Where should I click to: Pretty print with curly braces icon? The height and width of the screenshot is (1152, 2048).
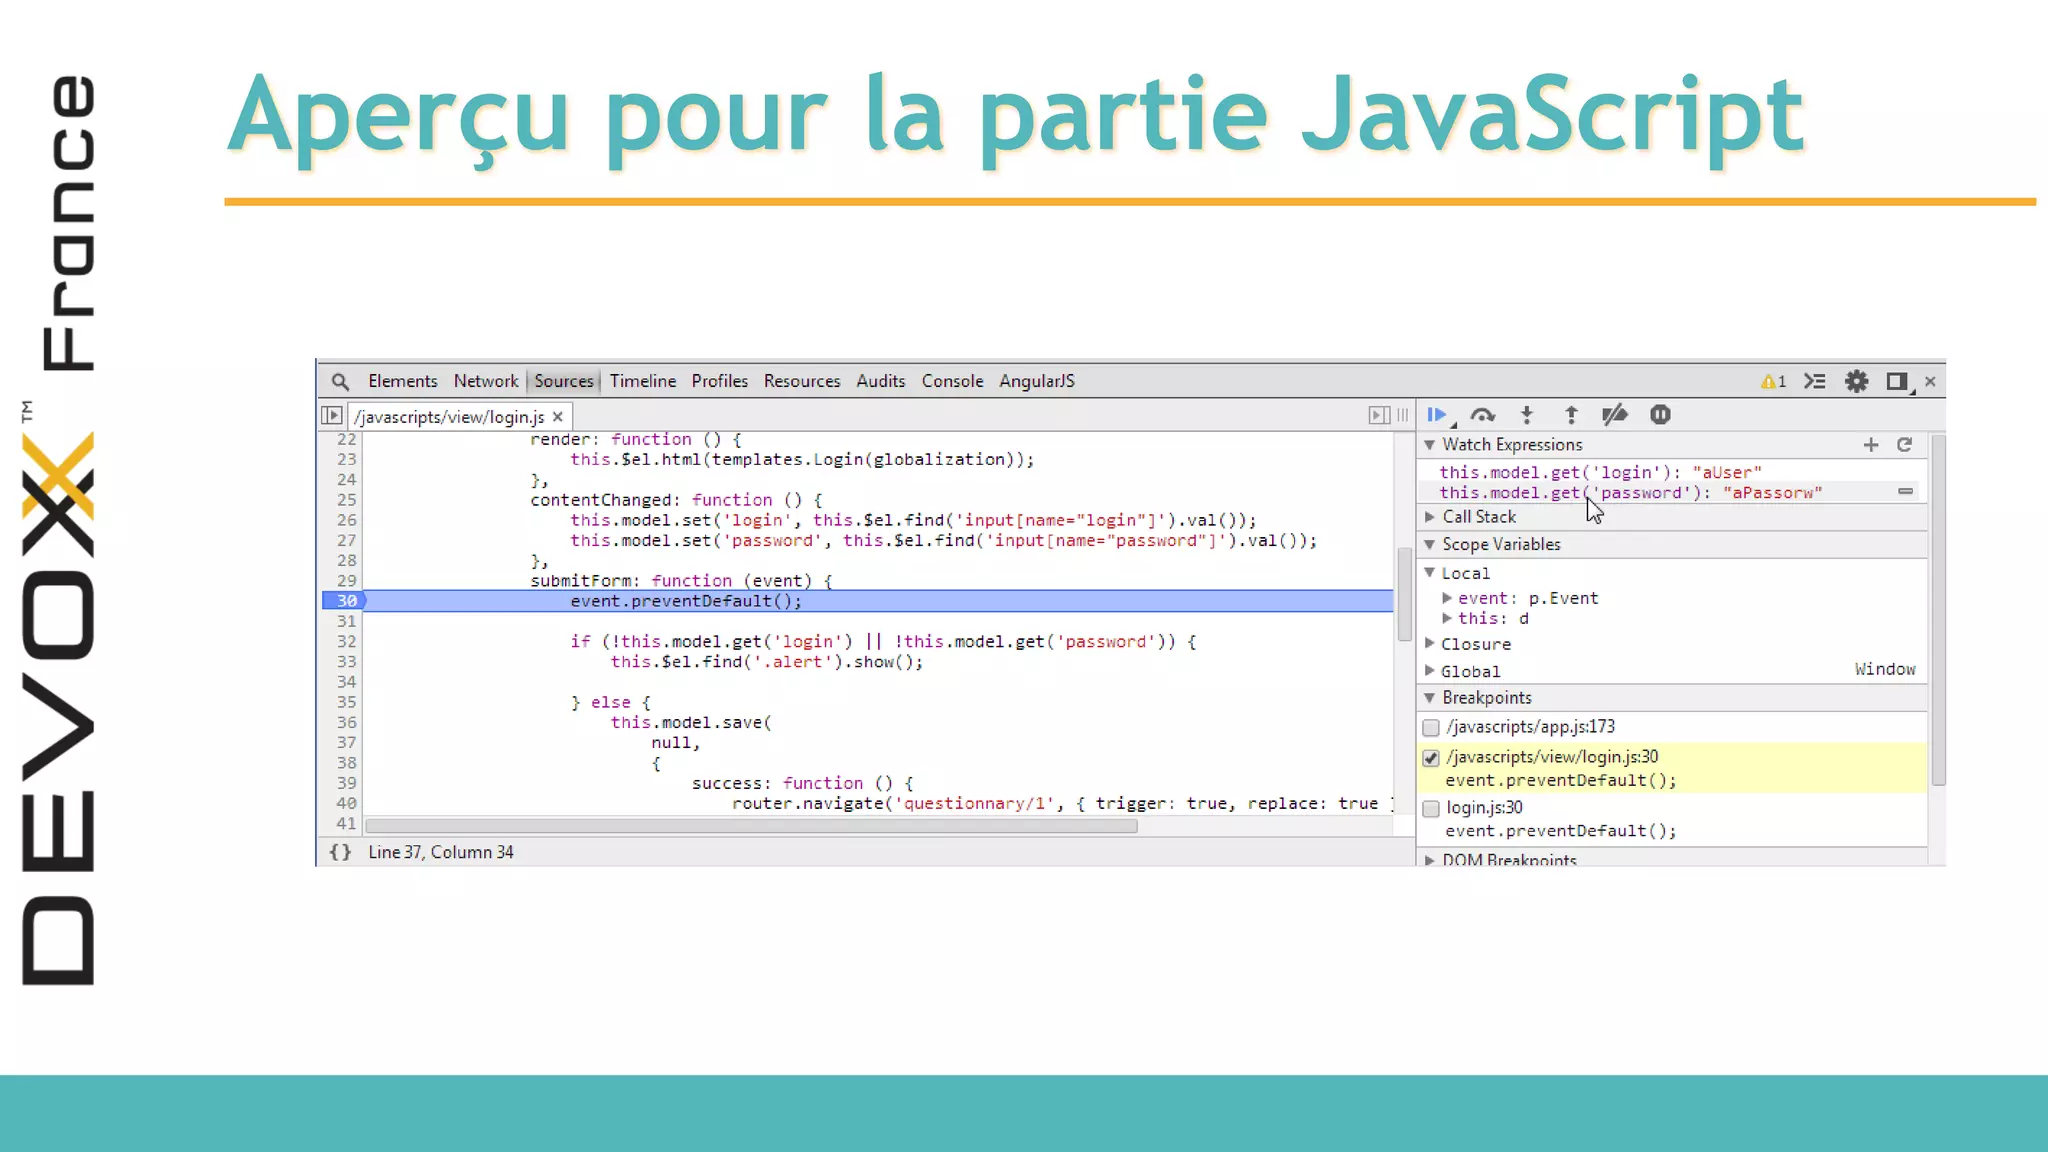click(340, 852)
